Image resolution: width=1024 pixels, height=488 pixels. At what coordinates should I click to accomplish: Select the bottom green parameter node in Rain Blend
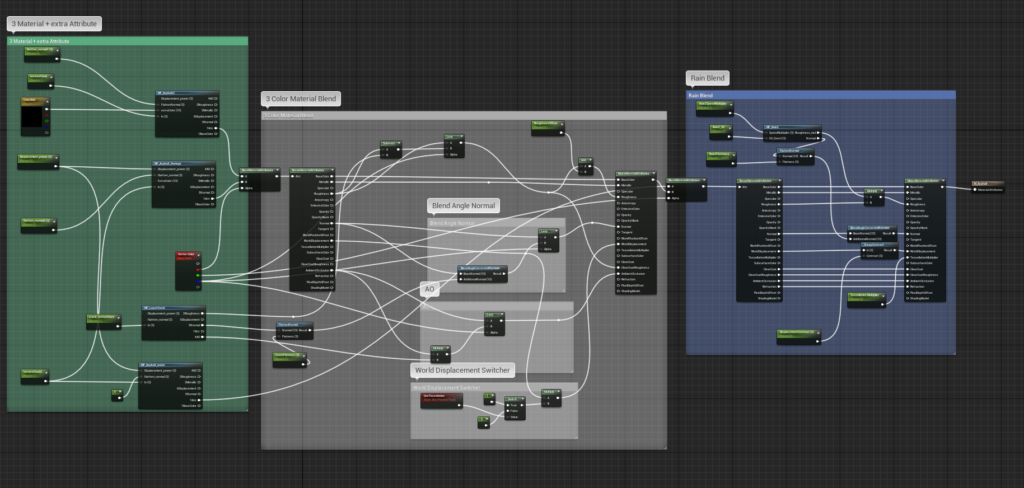(799, 335)
